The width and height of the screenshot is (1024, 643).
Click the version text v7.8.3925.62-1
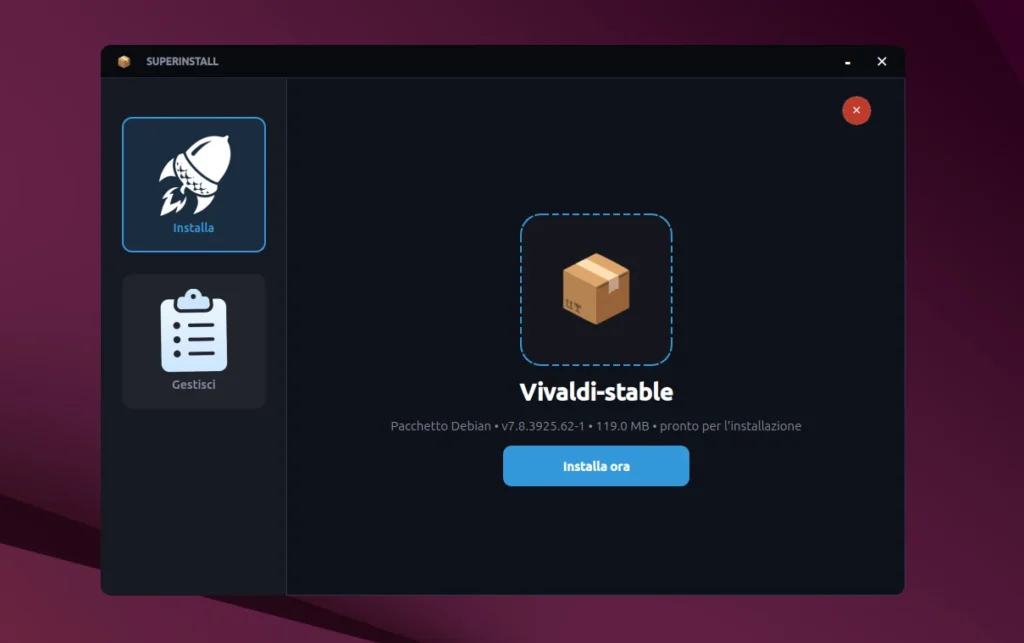(x=540, y=425)
